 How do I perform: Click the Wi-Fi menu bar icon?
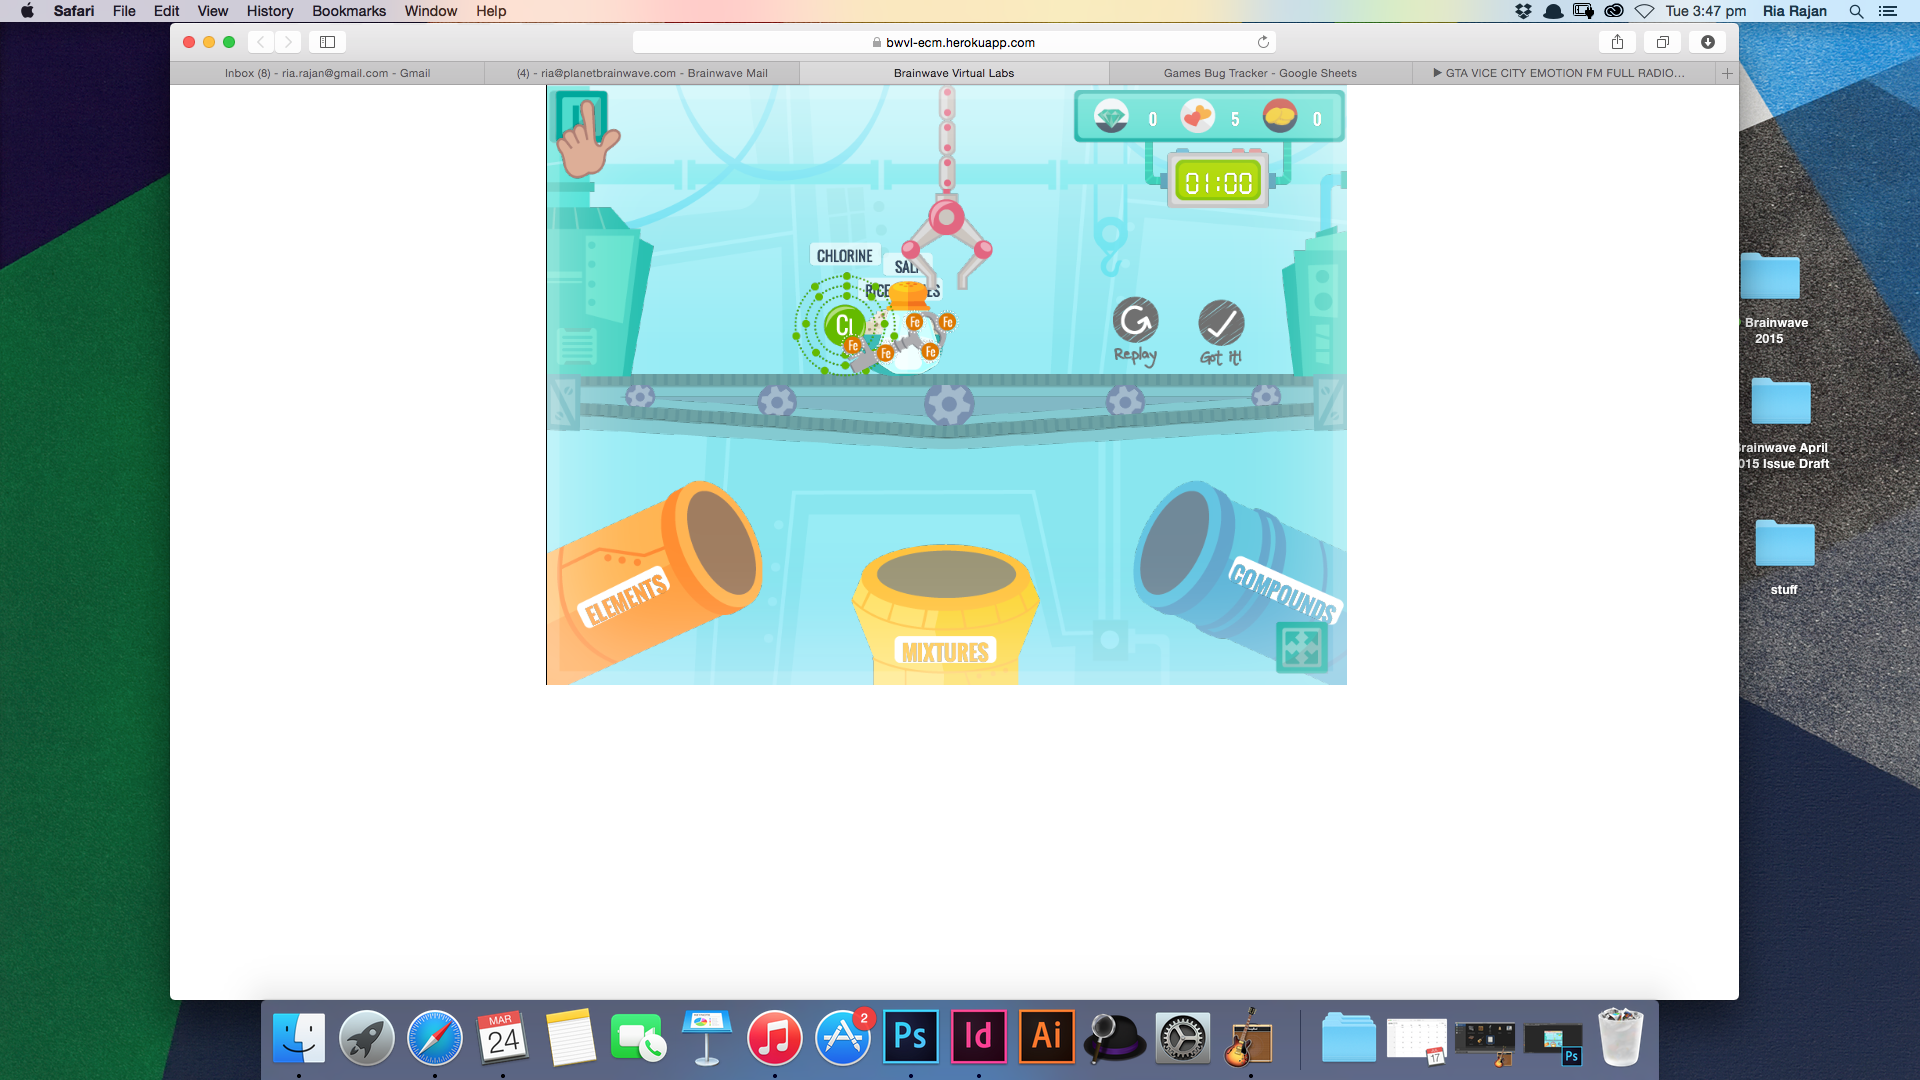[x=1644, y=11]
